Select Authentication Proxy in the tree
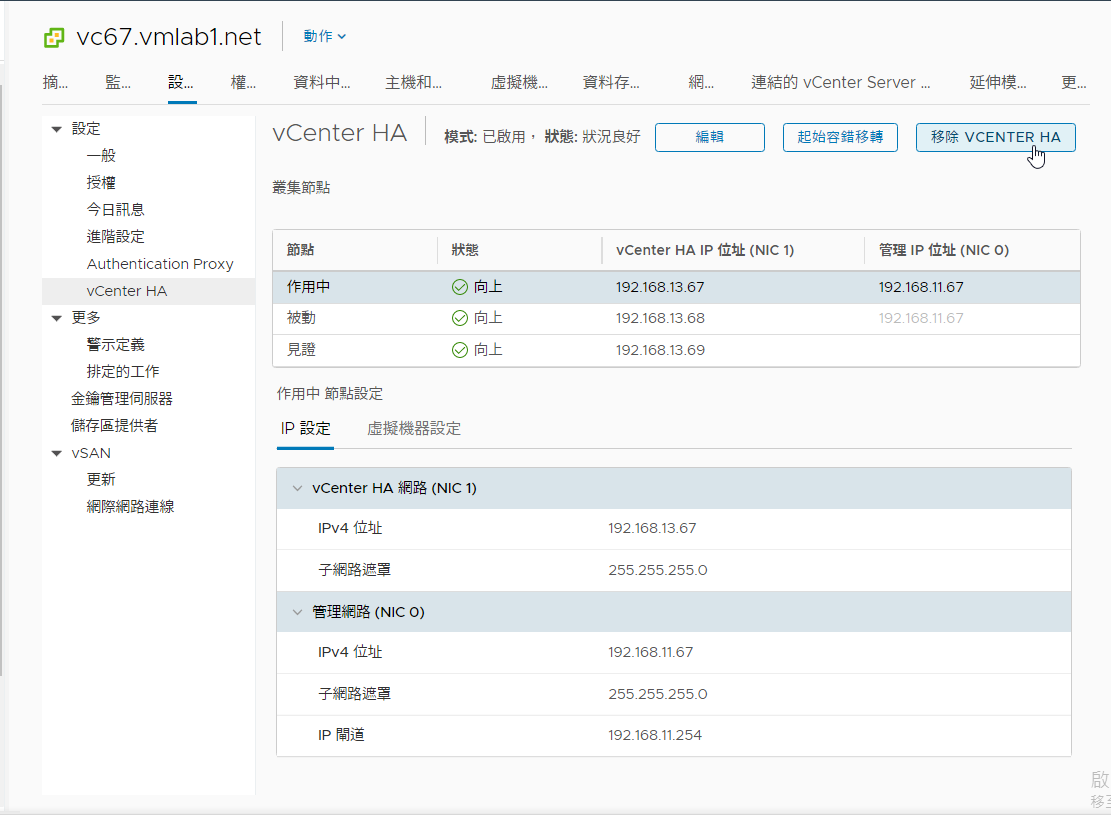This screenshot has width=1111, height=816. (x=160, y=264)
